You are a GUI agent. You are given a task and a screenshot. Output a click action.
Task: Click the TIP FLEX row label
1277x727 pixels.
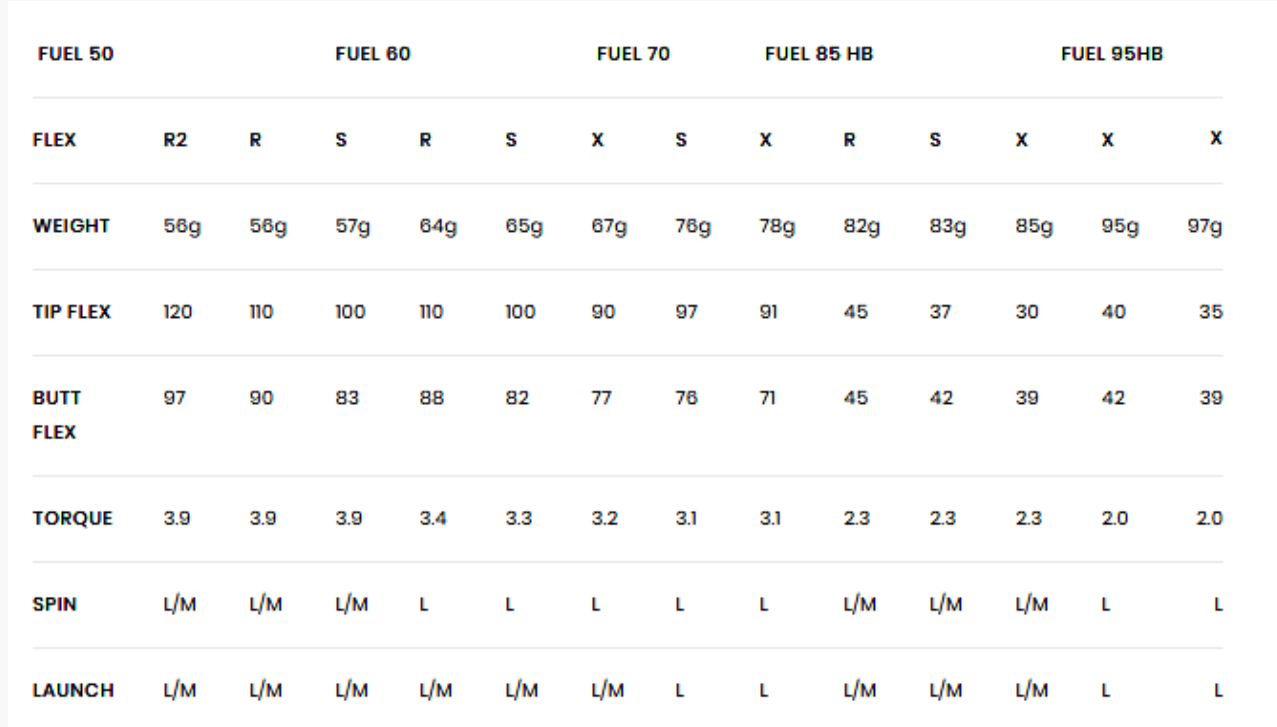pos(74,312)
